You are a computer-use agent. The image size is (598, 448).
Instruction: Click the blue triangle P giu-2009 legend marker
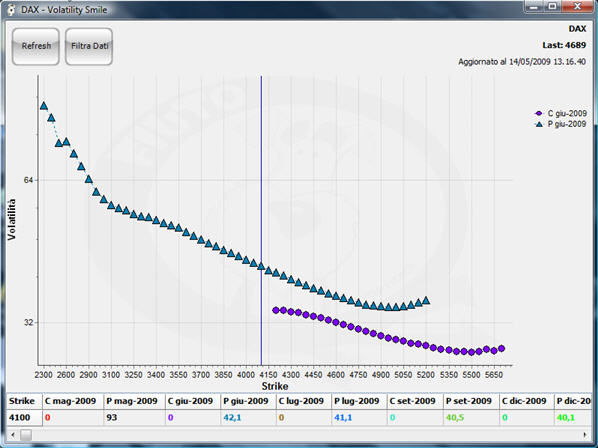coord(539,124)
